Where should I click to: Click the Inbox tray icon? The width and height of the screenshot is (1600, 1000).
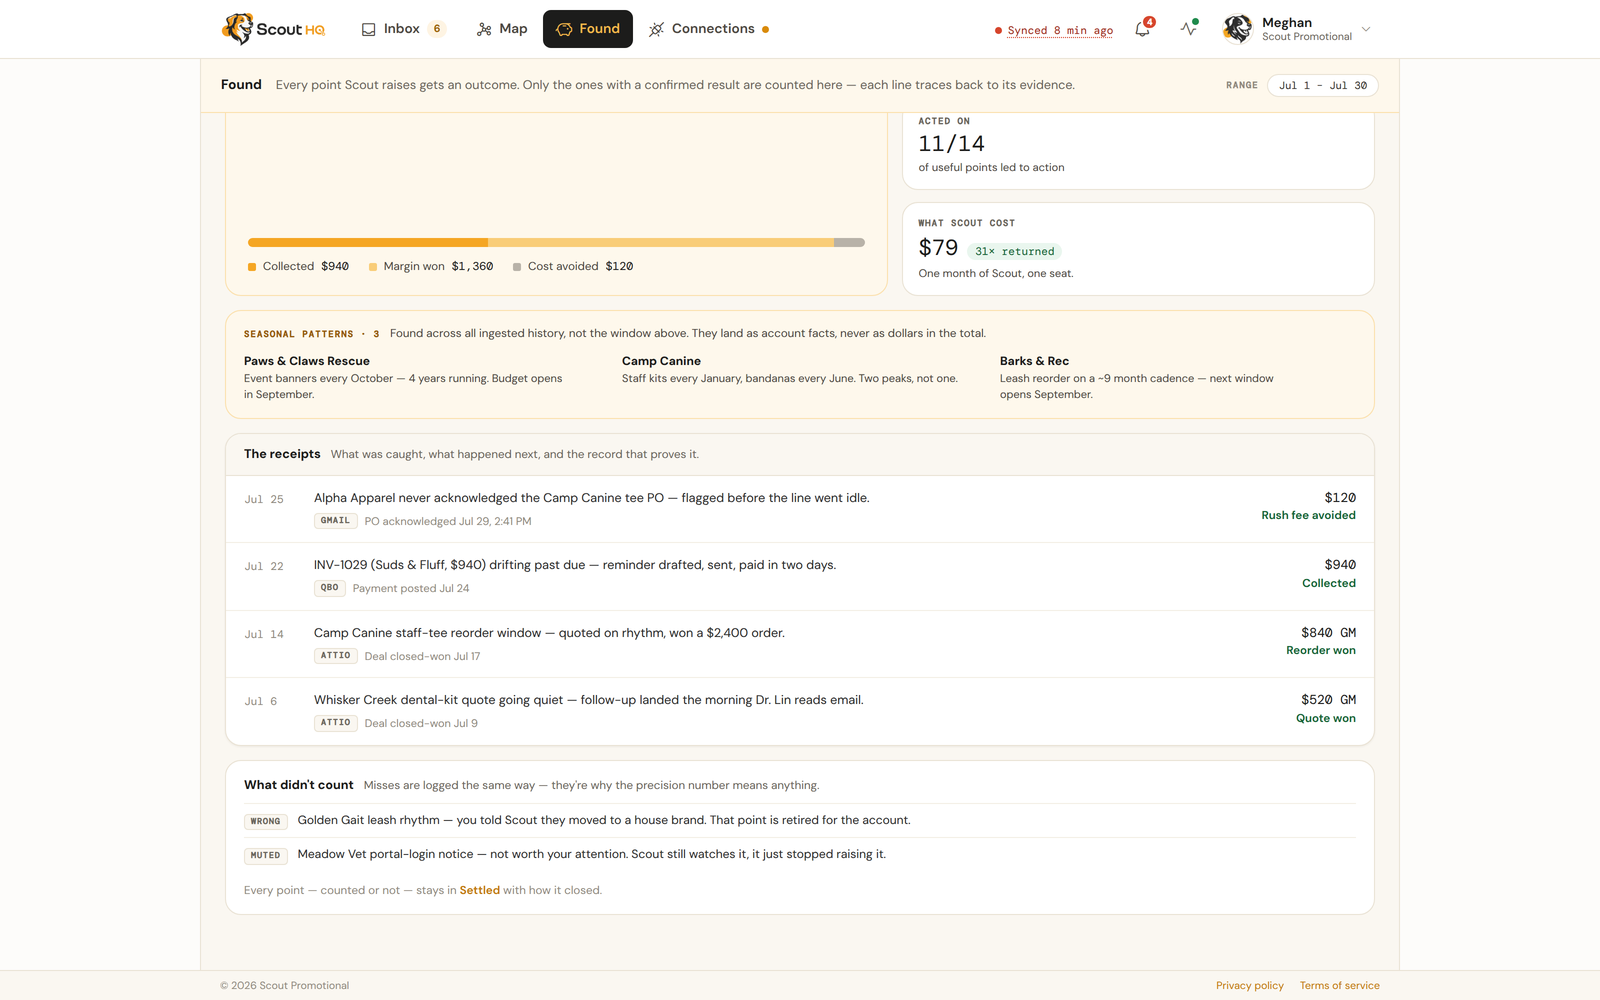369,29
